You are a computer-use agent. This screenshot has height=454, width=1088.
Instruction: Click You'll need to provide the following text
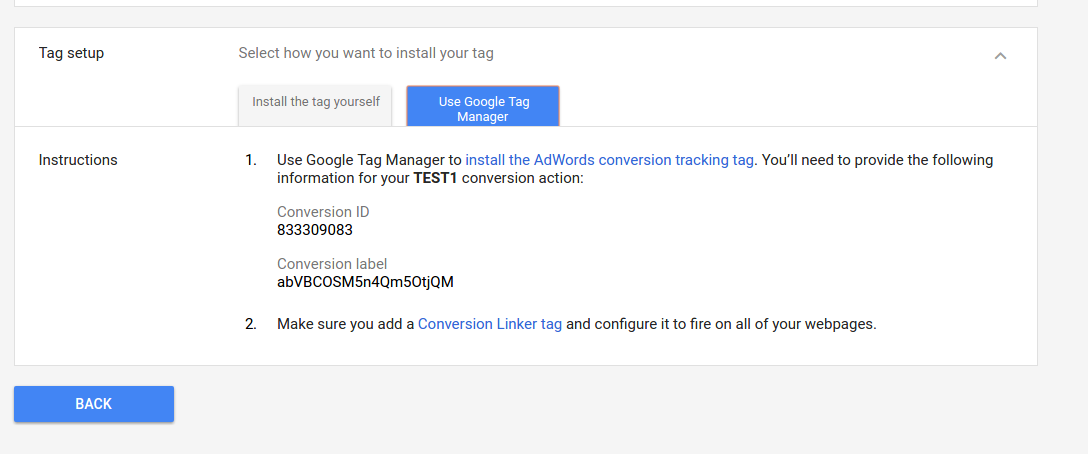876,160
